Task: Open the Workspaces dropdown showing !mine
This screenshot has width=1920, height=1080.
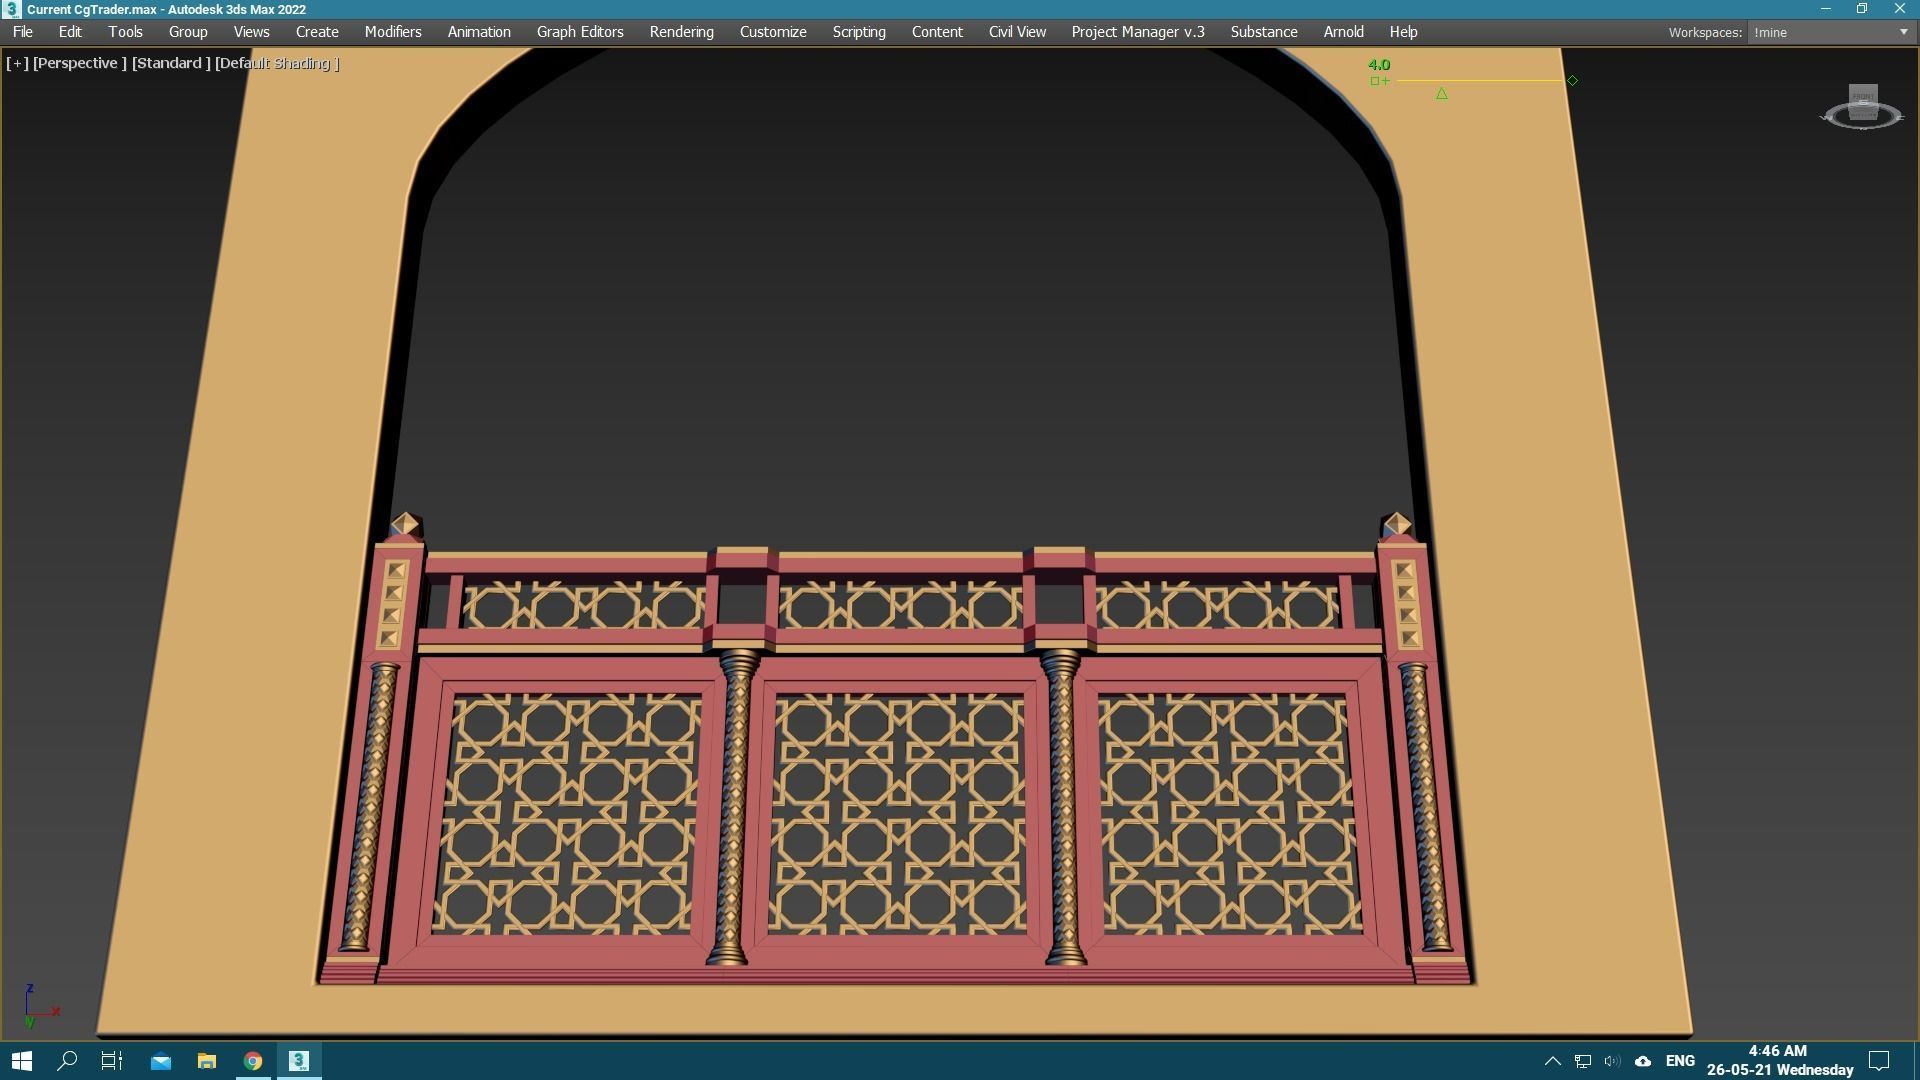Action: 1830,32
